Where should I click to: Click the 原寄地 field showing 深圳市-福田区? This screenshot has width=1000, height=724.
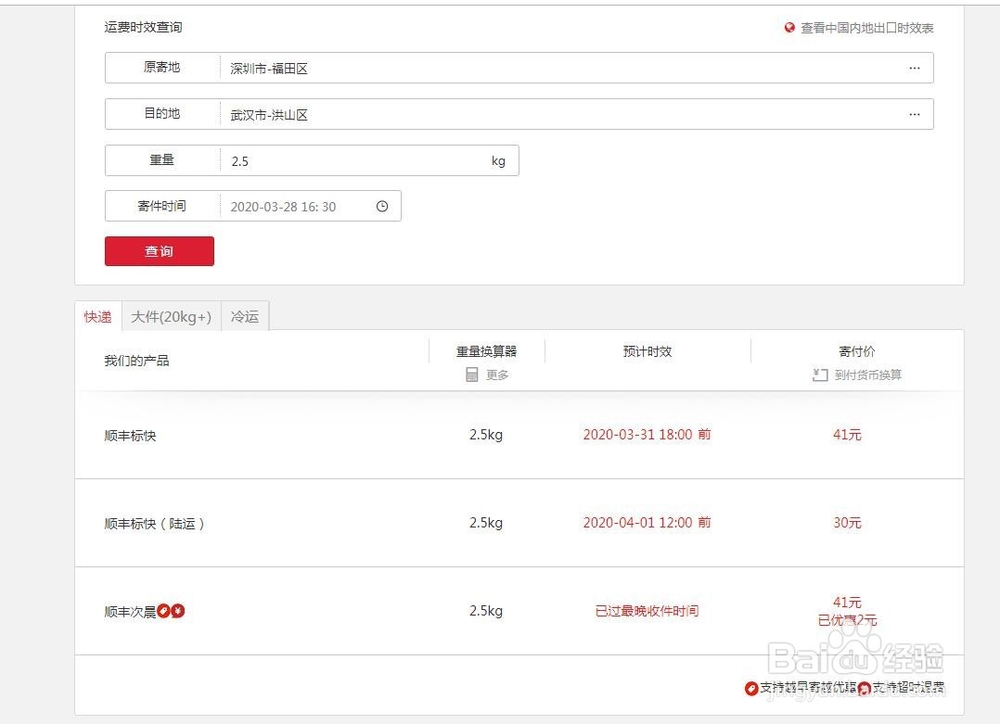pyautogui.click(x=519, y=68)
